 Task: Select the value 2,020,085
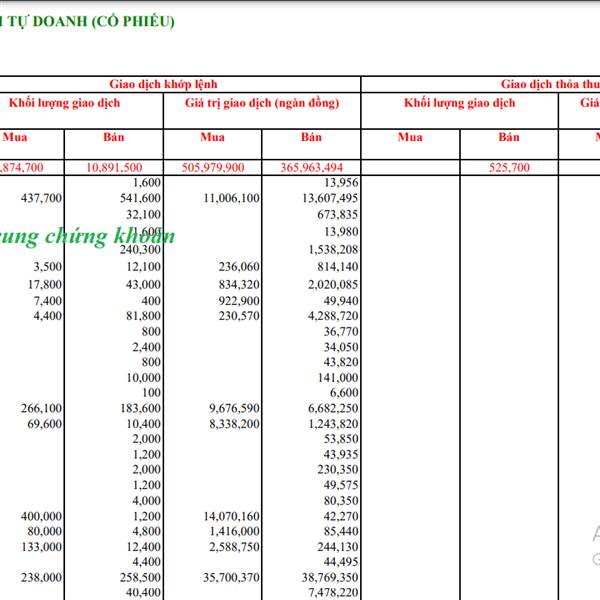333,285
